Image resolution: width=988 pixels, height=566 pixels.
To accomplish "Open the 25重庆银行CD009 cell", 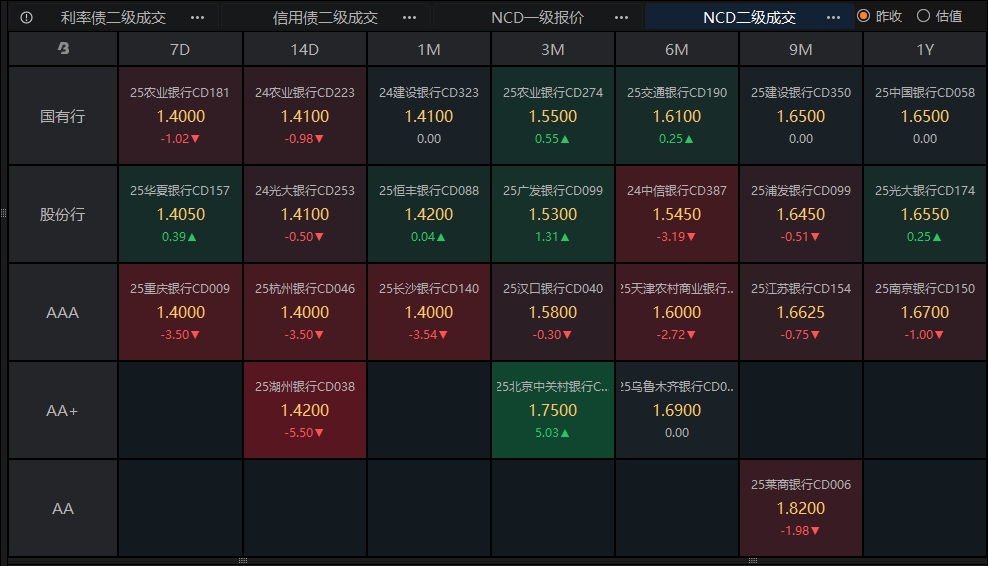I will coord(180,312).
